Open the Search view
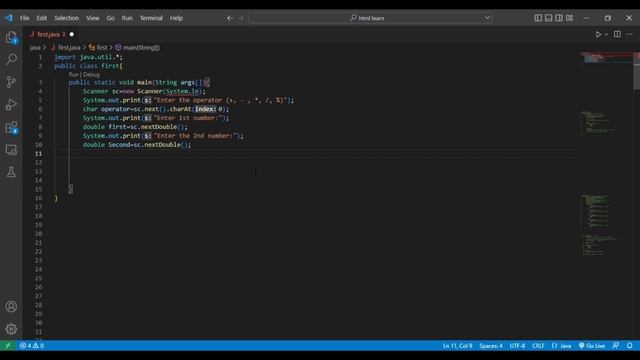The width and height of the screenshot is (640, 360). [x=11, y=60]
